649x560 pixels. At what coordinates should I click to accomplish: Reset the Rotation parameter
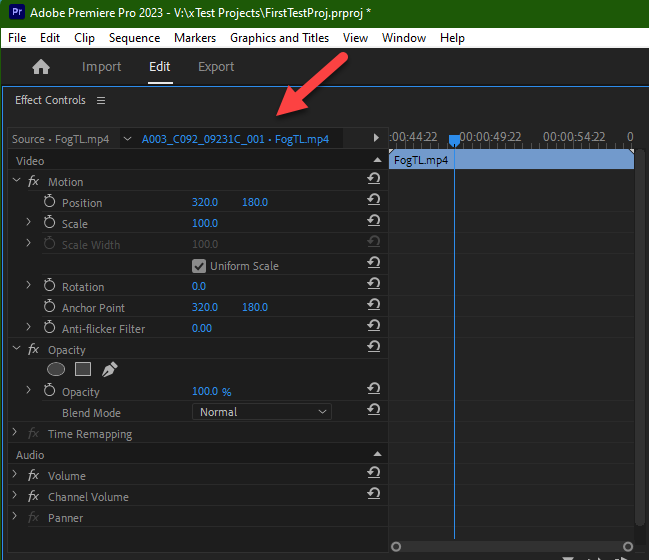coord(374,284)
